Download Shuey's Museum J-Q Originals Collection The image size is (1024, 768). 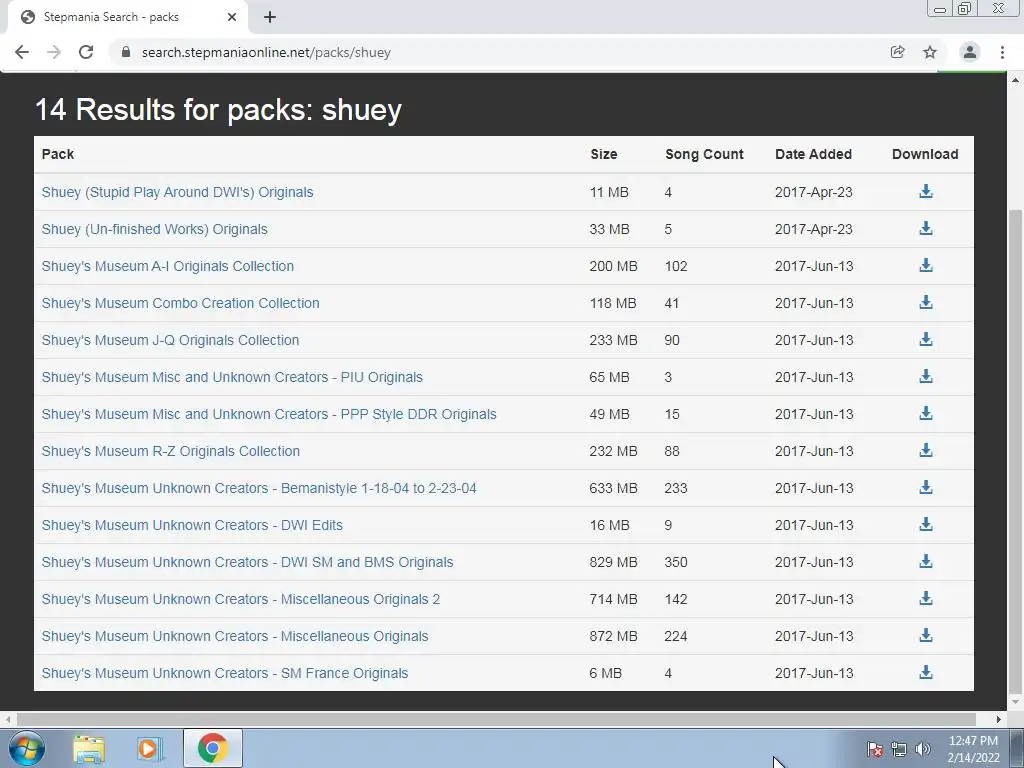pyautogui.click(x=925, y=340)
